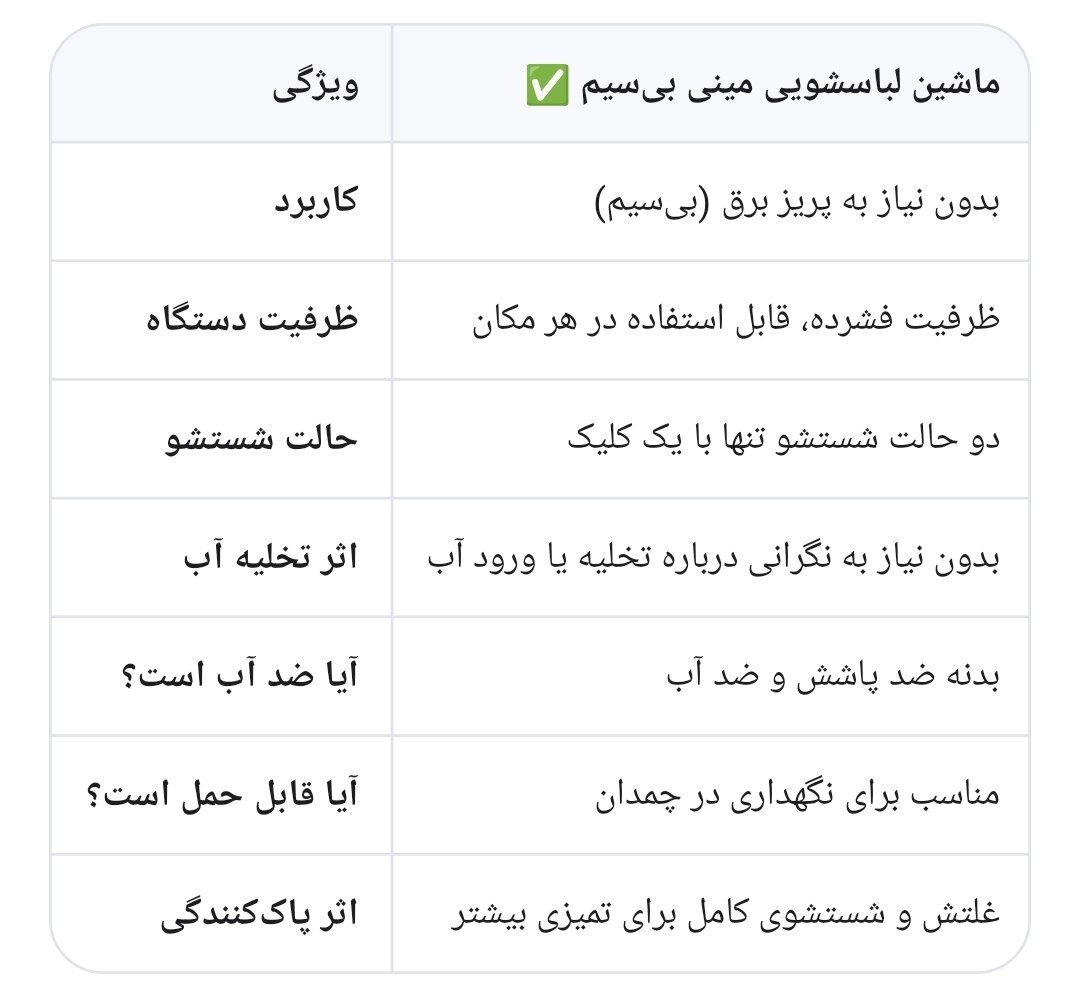This screenshot has height=1002, width=1080.
Task: Select the کاربرد row label
Action: [316, 202]
